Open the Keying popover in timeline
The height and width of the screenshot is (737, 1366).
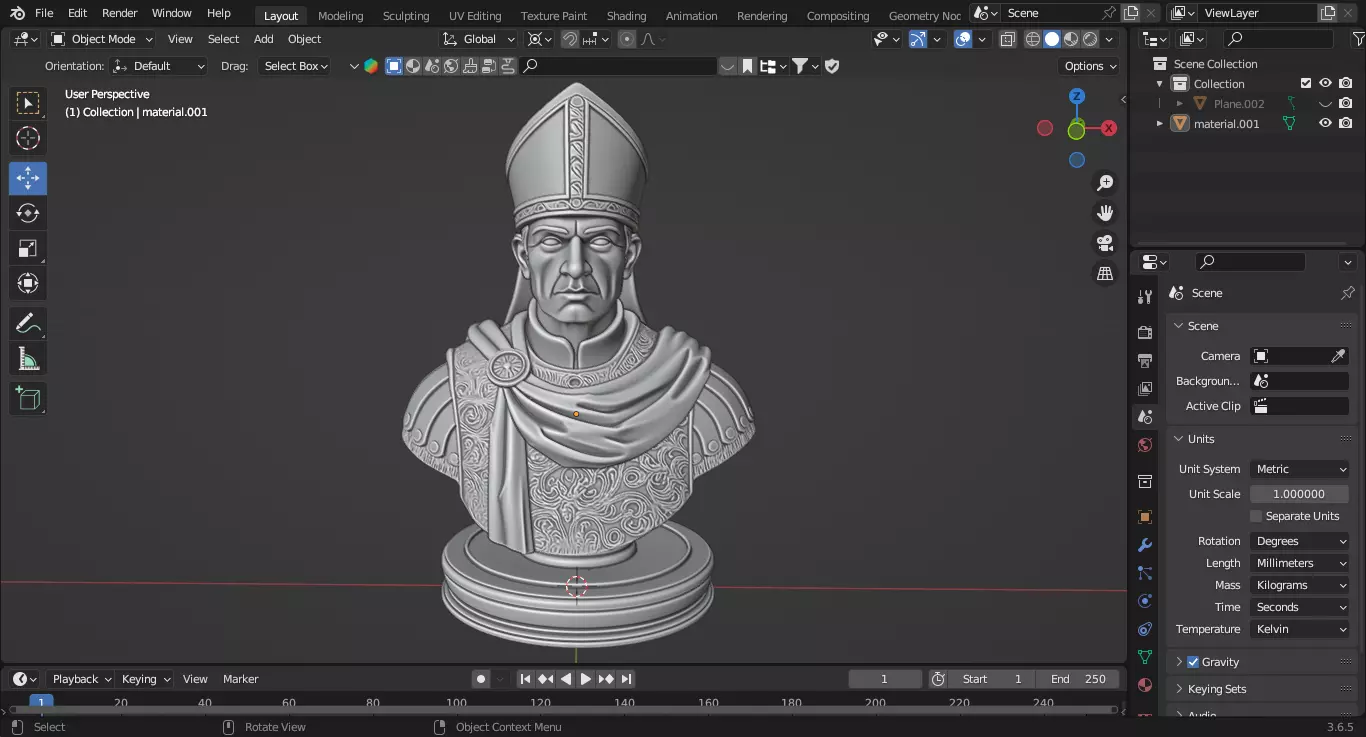click(146, 679)
